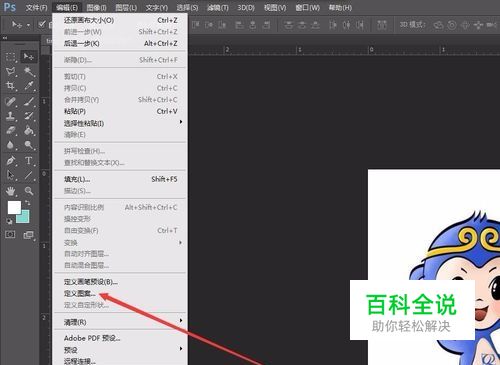This screenshot has height=365, width=500.
Task: Click the align right edges icon
Action: [x=266, y=25]
